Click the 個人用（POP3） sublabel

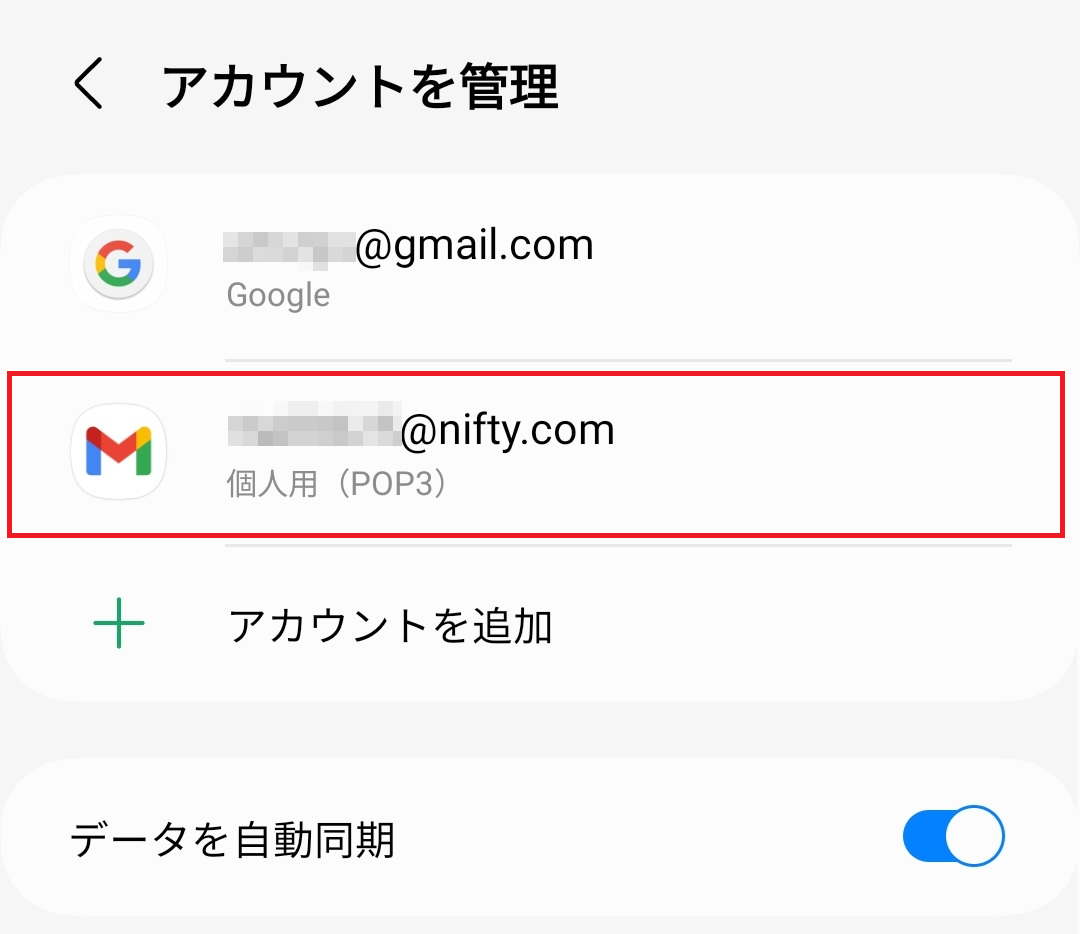[337, 484]
